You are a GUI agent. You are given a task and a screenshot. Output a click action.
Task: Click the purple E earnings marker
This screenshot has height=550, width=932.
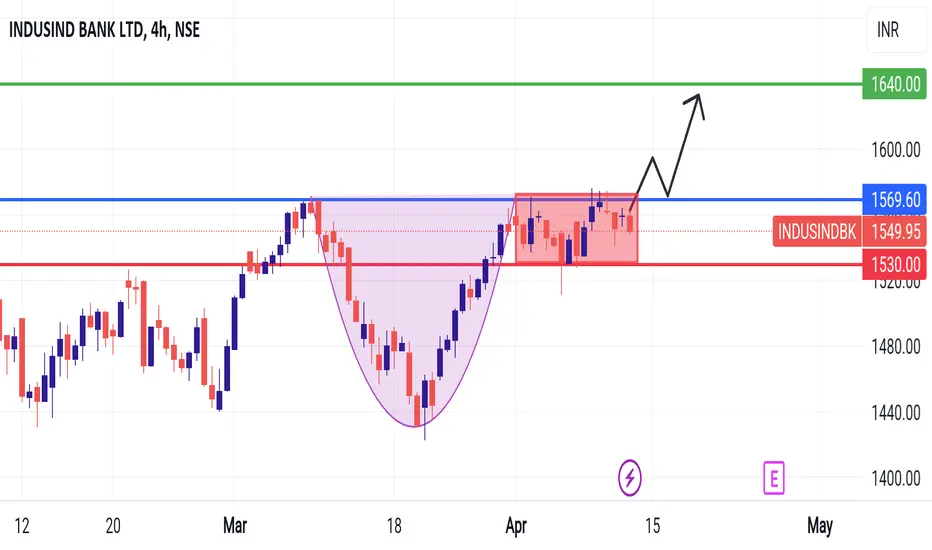[x=774, y=478]
